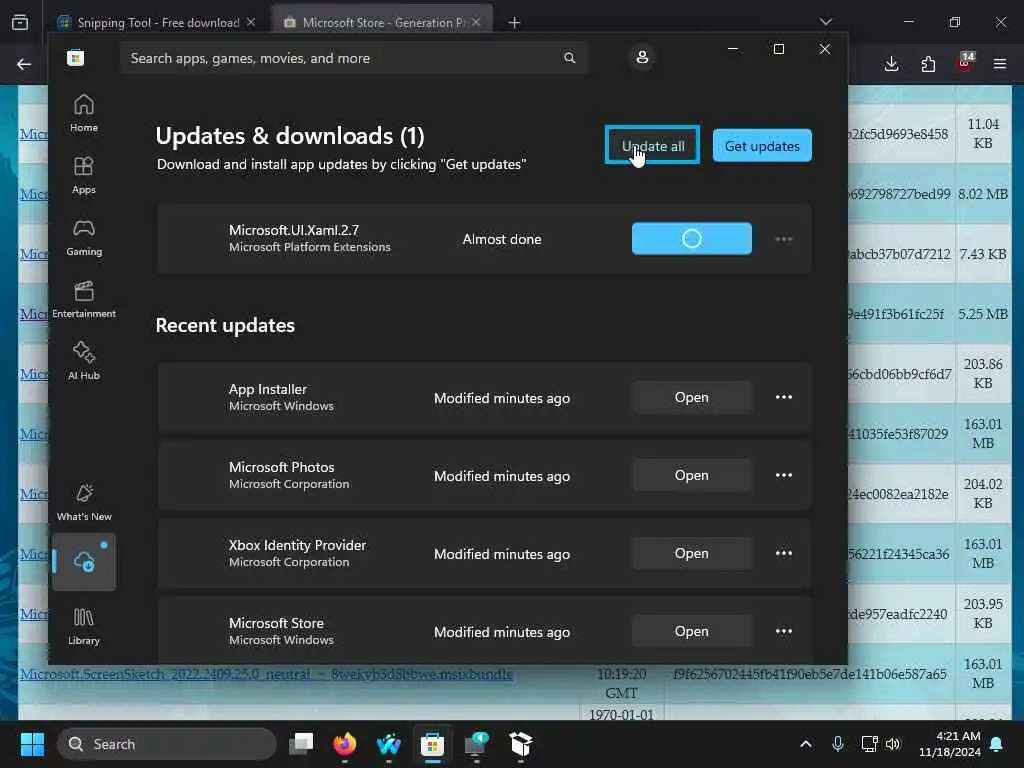
Task: Open more options for Microsoft Photos
Action: pos(784,475)
